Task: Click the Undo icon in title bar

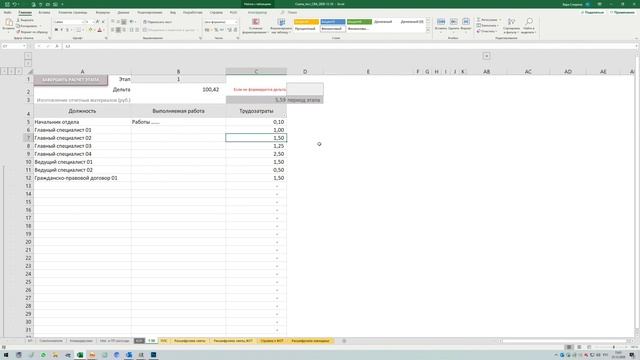Action: [x=15, y=4]
